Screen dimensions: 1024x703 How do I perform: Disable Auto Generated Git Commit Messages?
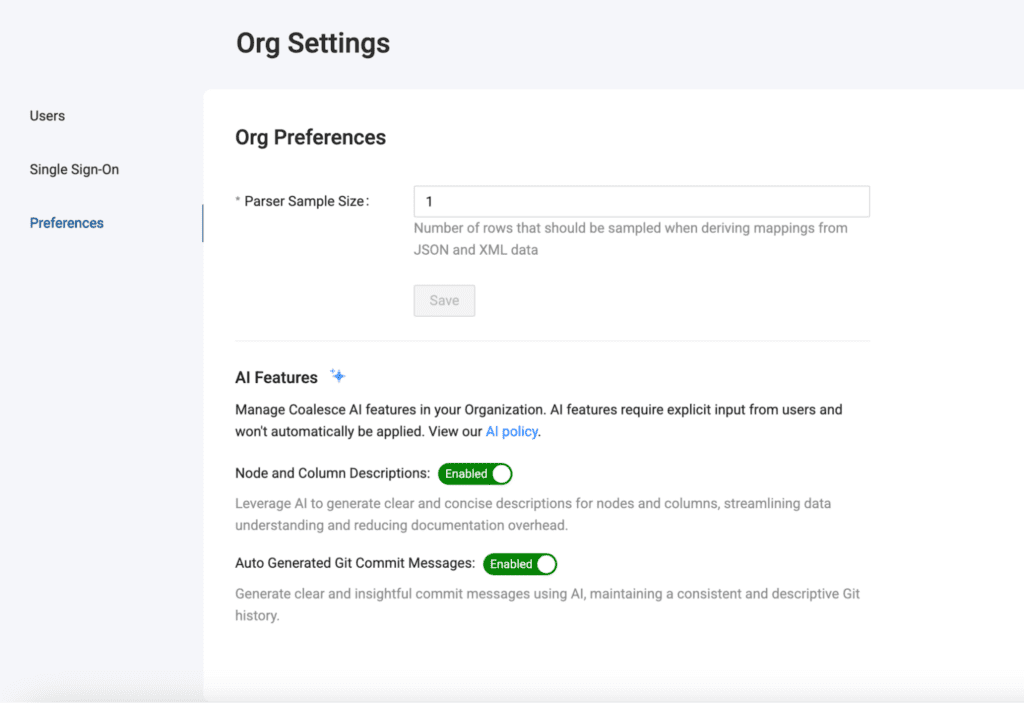520,564
